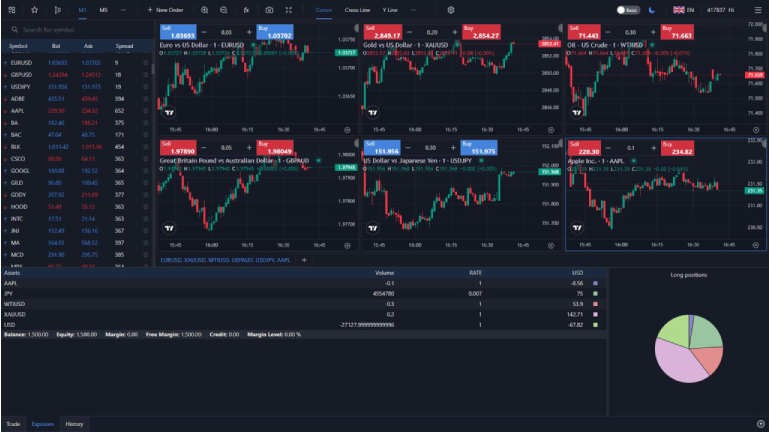
Task: Zoom out the chart
Action: tap(224, 10)
